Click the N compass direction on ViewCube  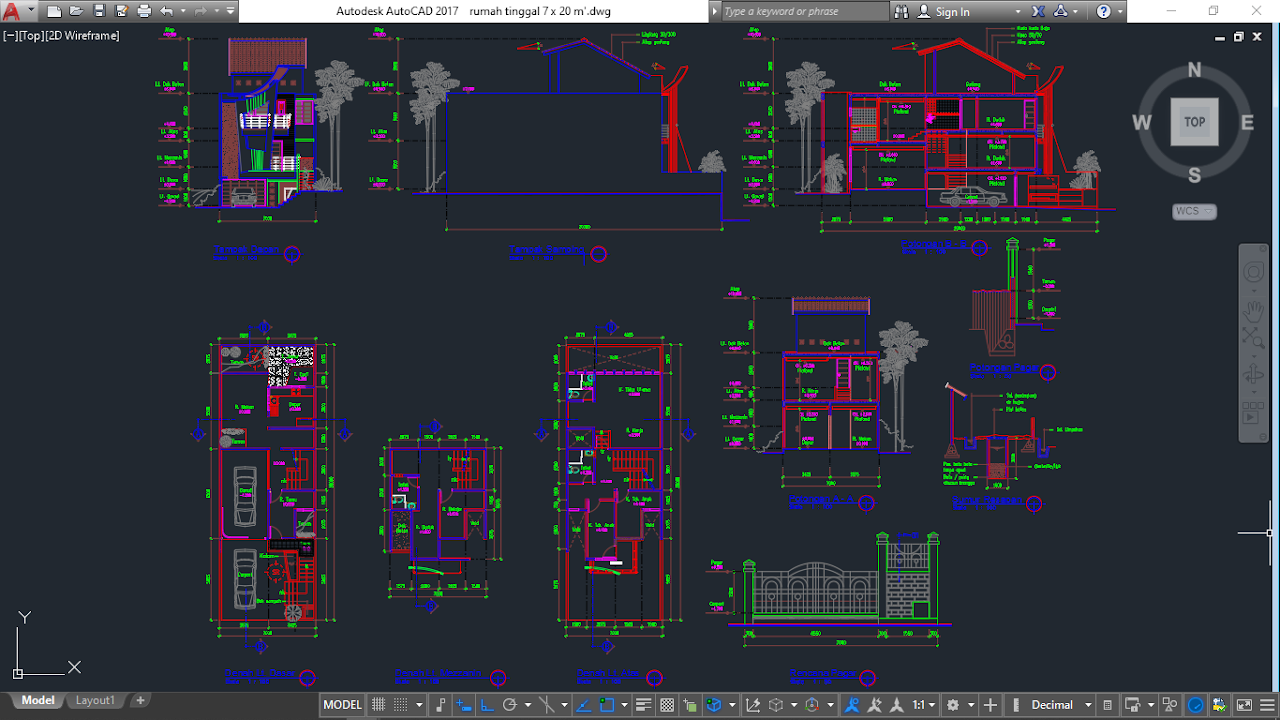1194,70
